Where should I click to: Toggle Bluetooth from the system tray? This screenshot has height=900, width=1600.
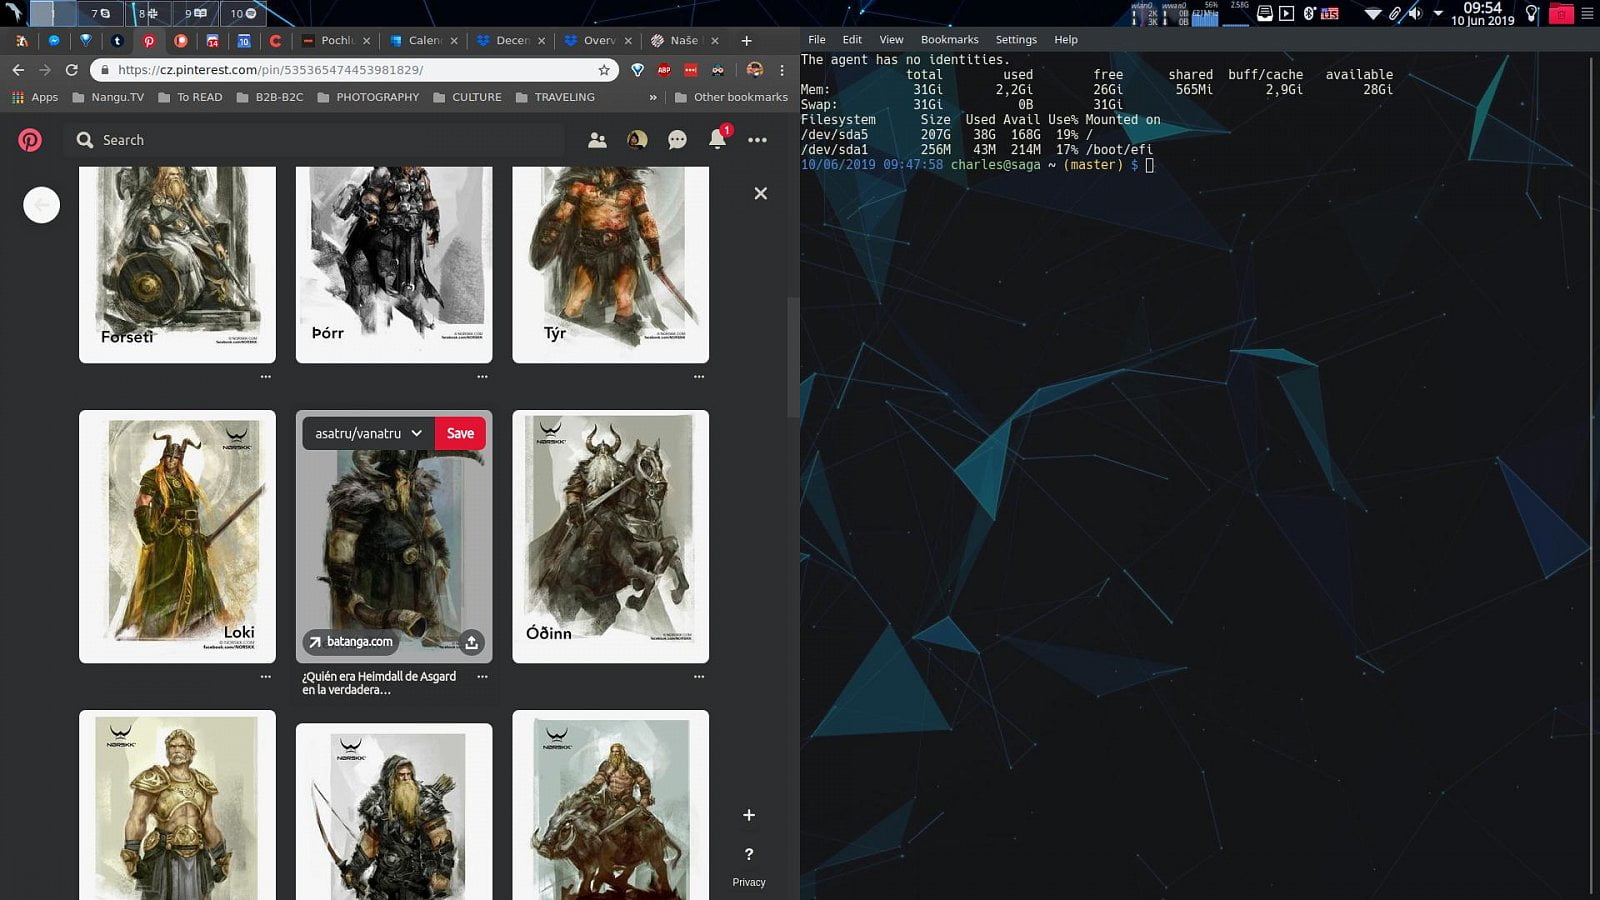(x=1308, y=13)
